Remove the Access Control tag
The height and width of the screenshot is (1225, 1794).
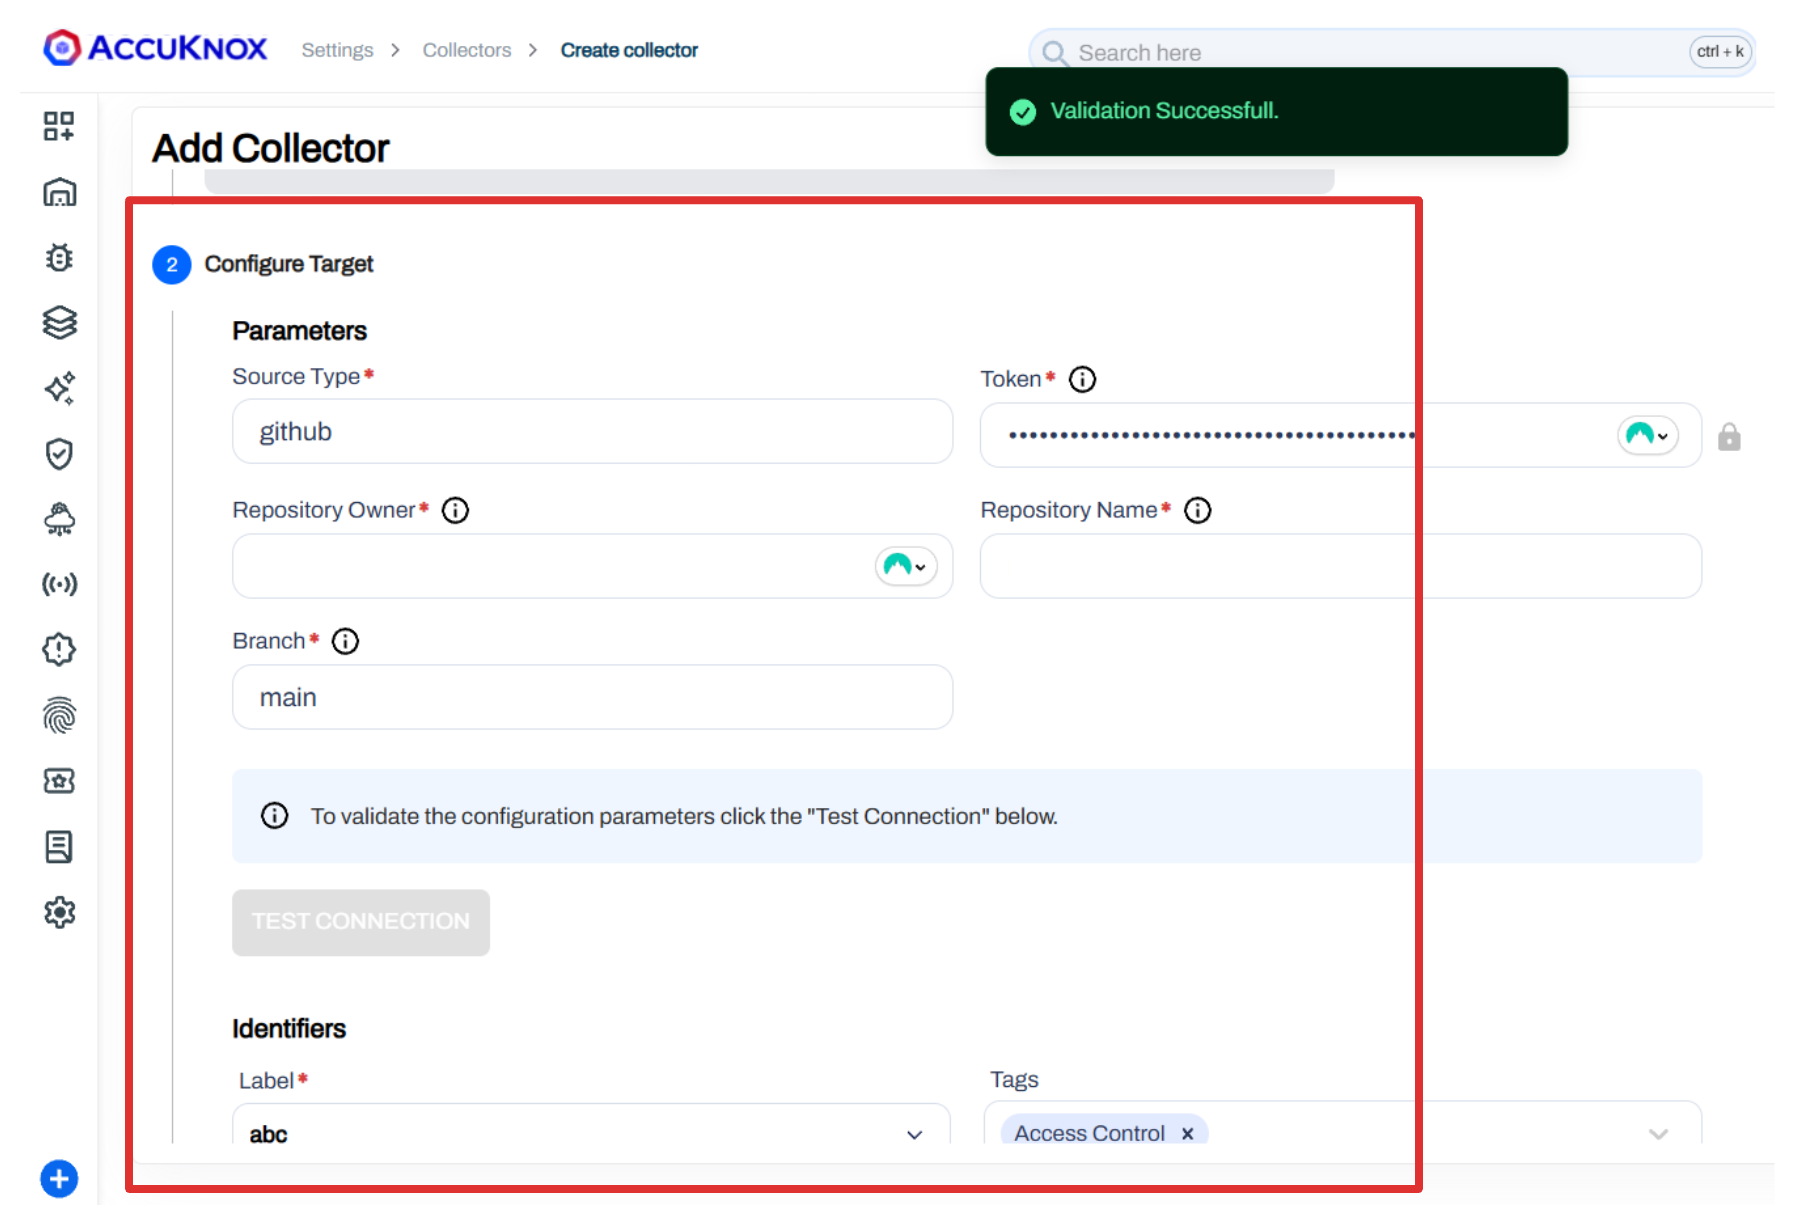click(x=1186, y=1132)
